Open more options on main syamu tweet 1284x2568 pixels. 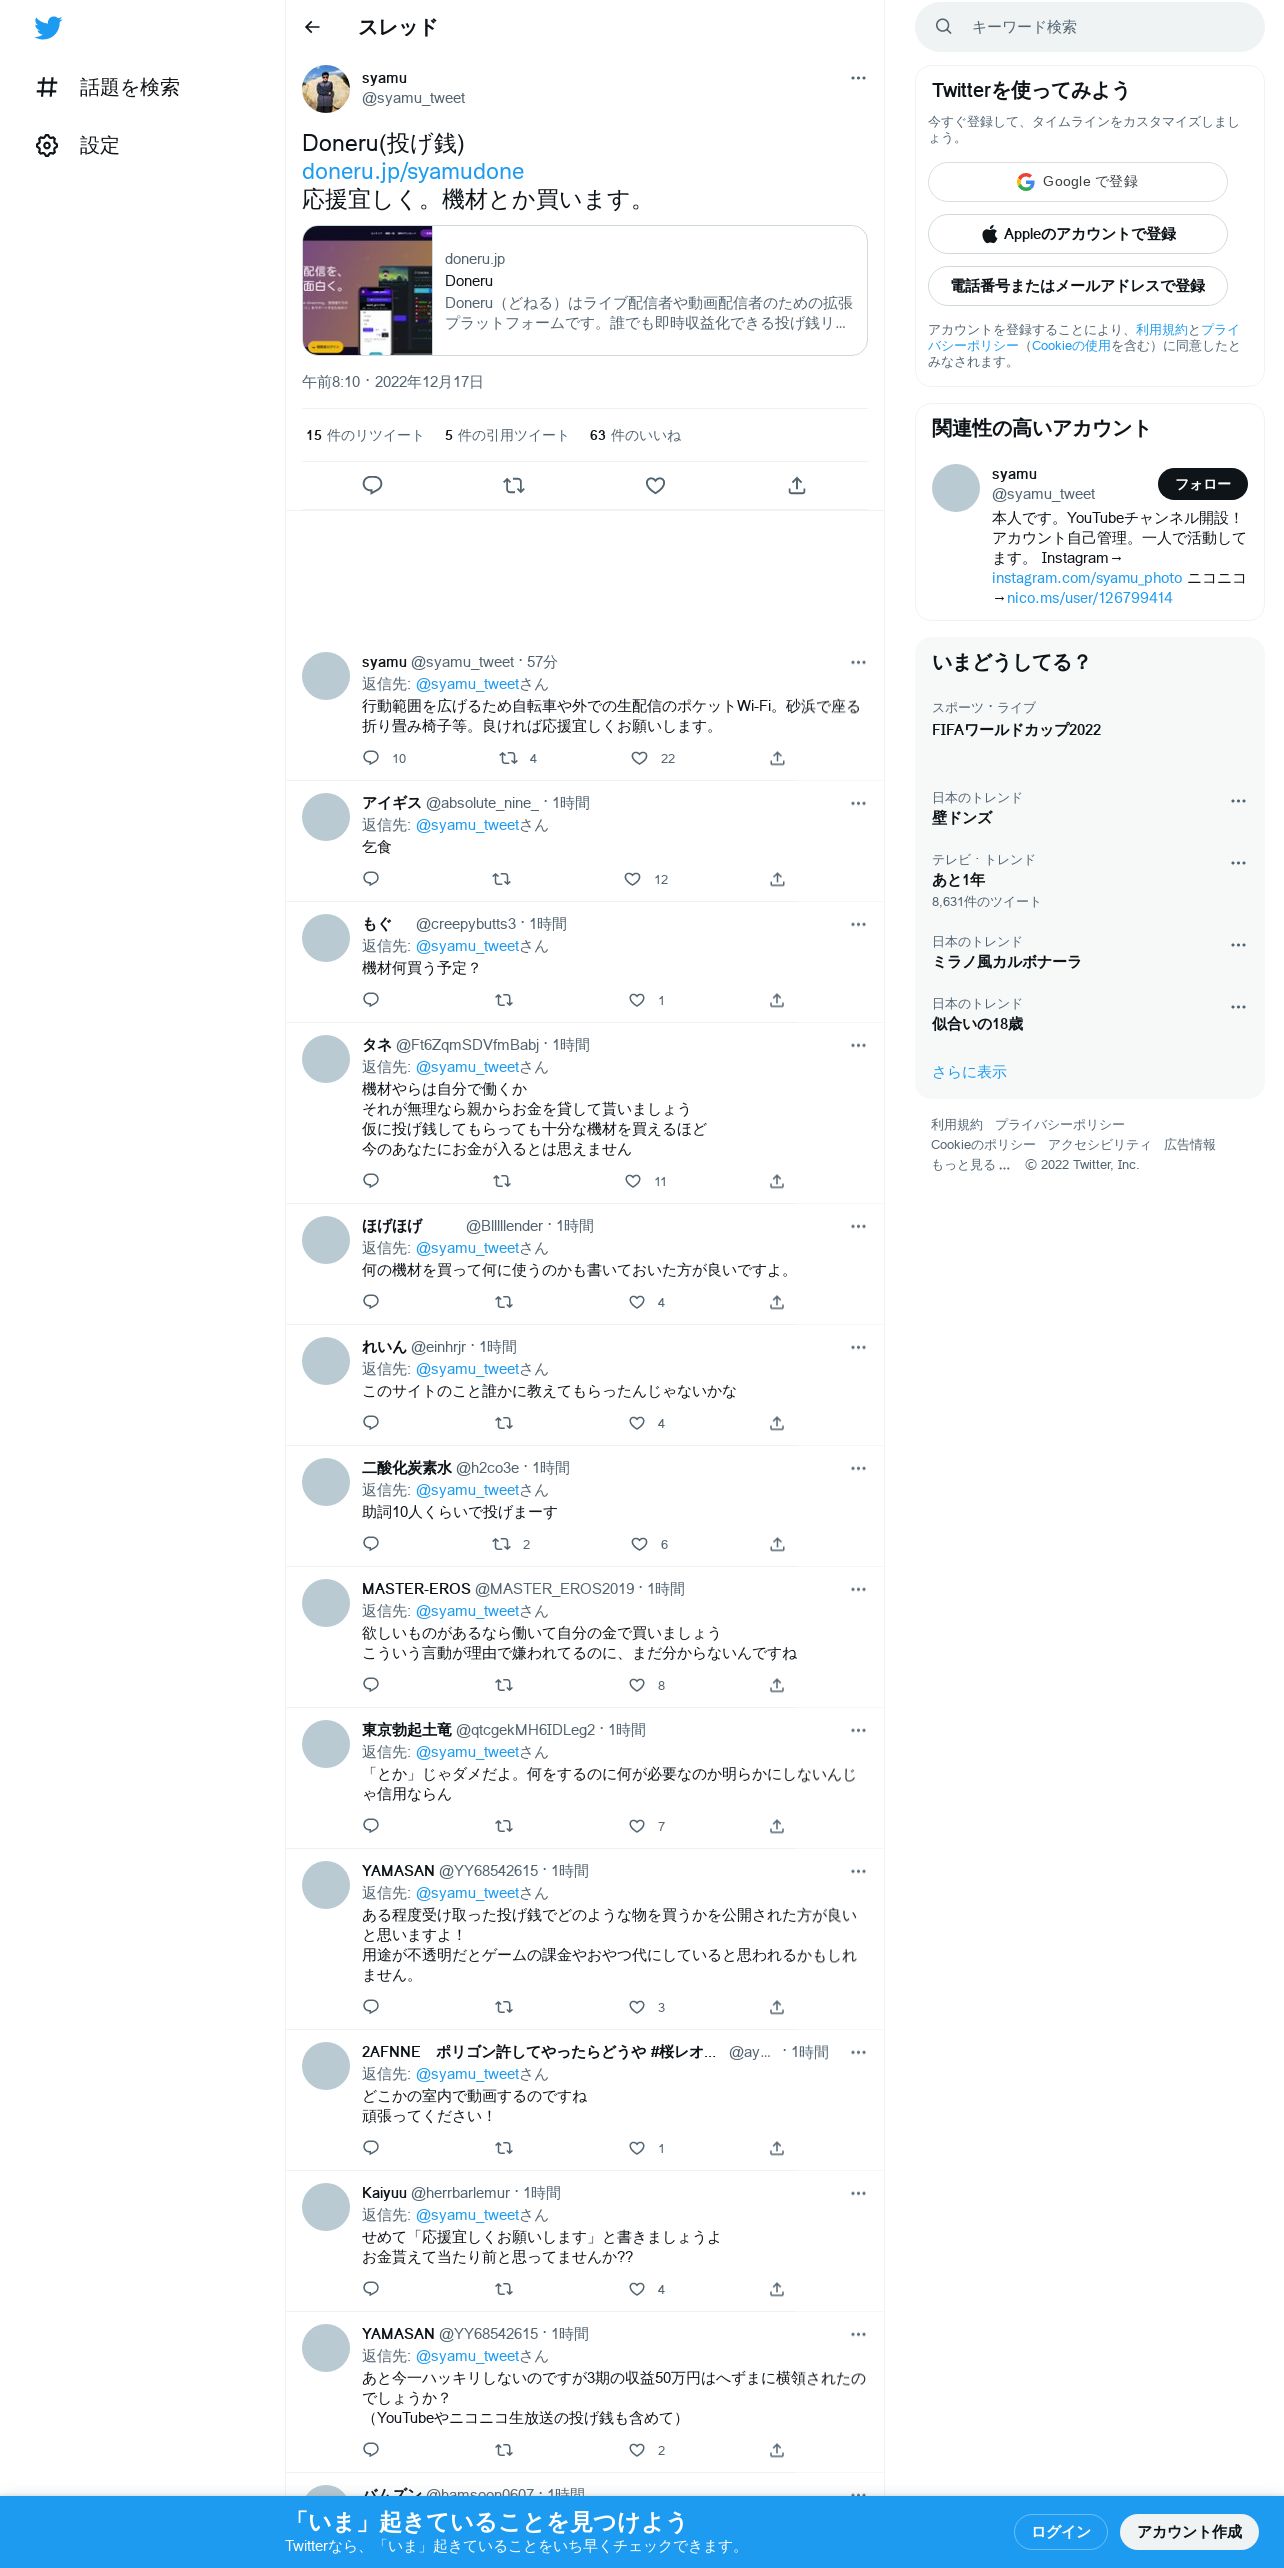[858, 78]
